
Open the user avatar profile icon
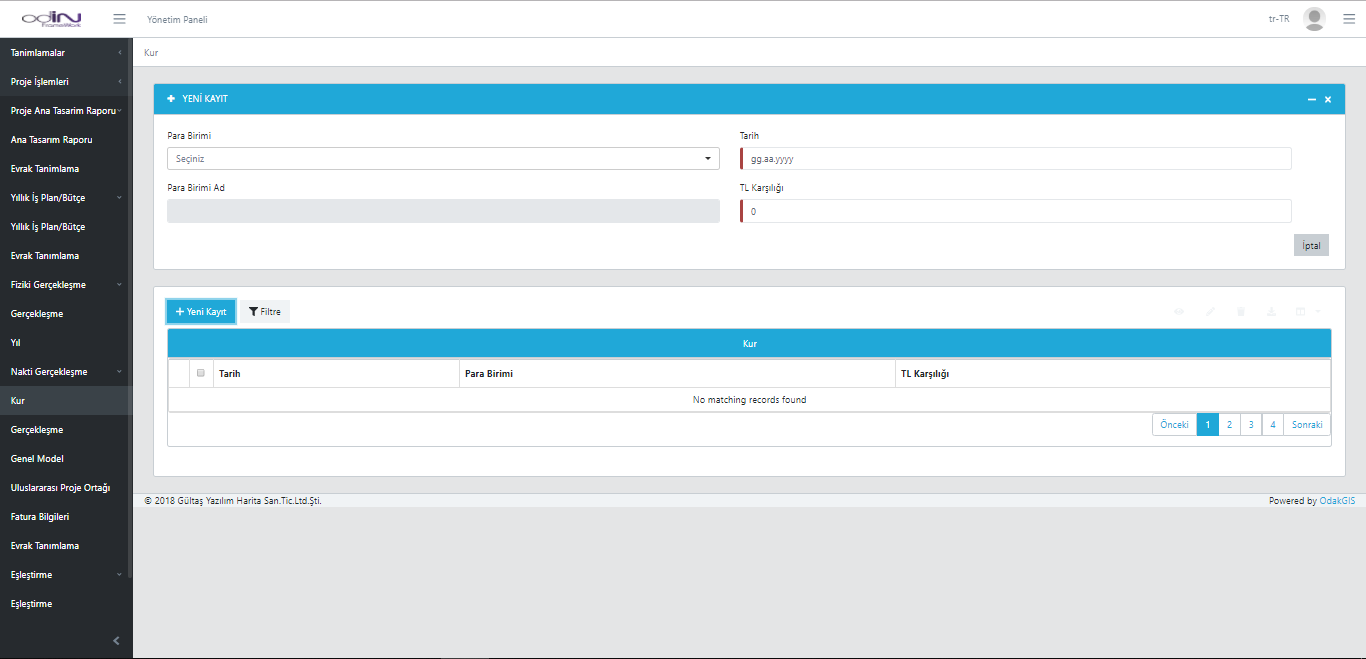pyautogui.click(x=1314, y=19)
